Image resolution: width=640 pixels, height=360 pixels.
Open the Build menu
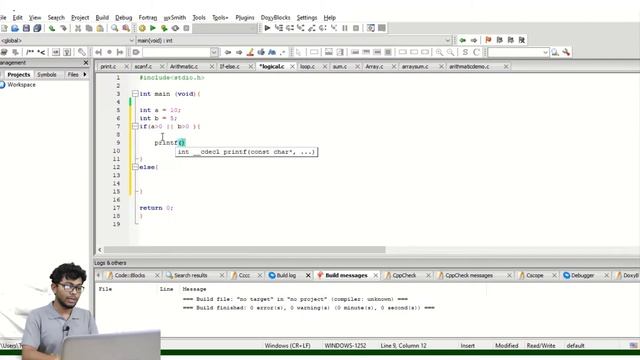coord(102,18)
